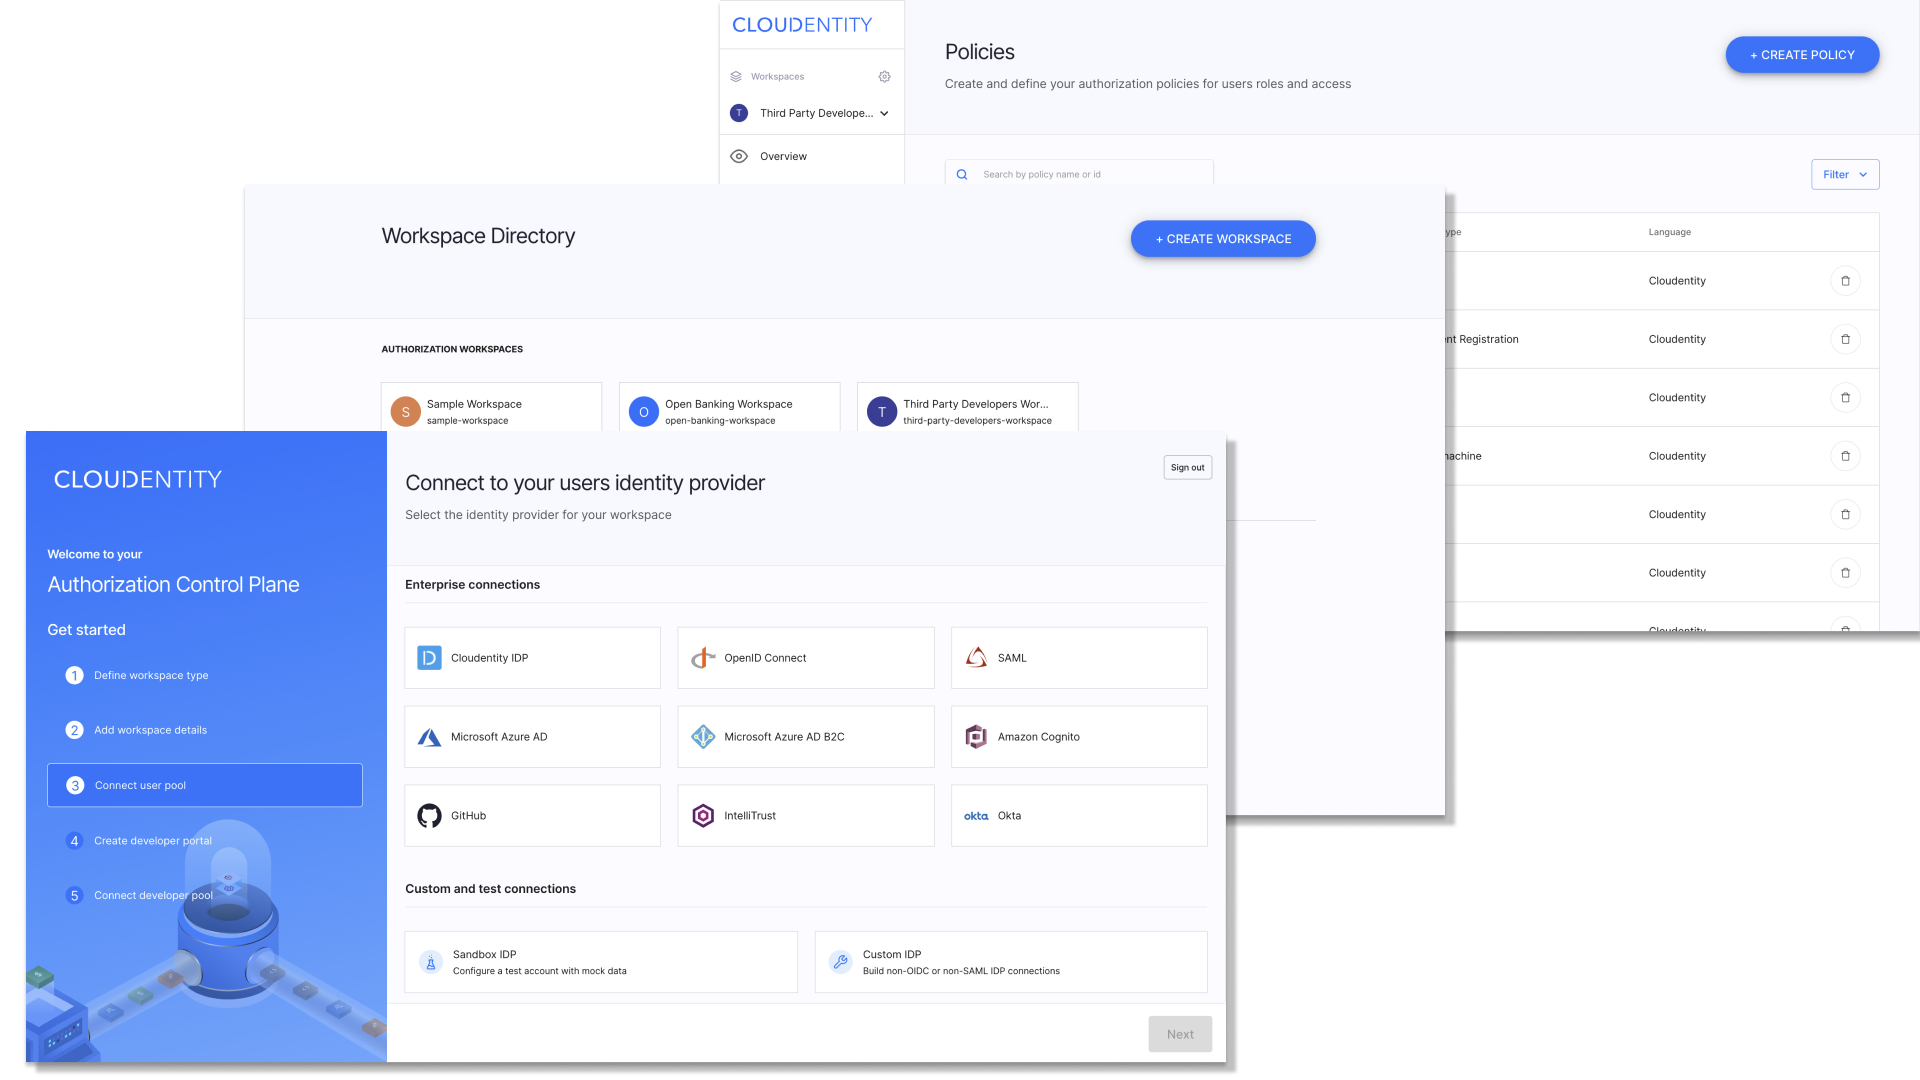Click the Amazon Cognito logo icon
1920x1080 pixels.
coord(976,737)
